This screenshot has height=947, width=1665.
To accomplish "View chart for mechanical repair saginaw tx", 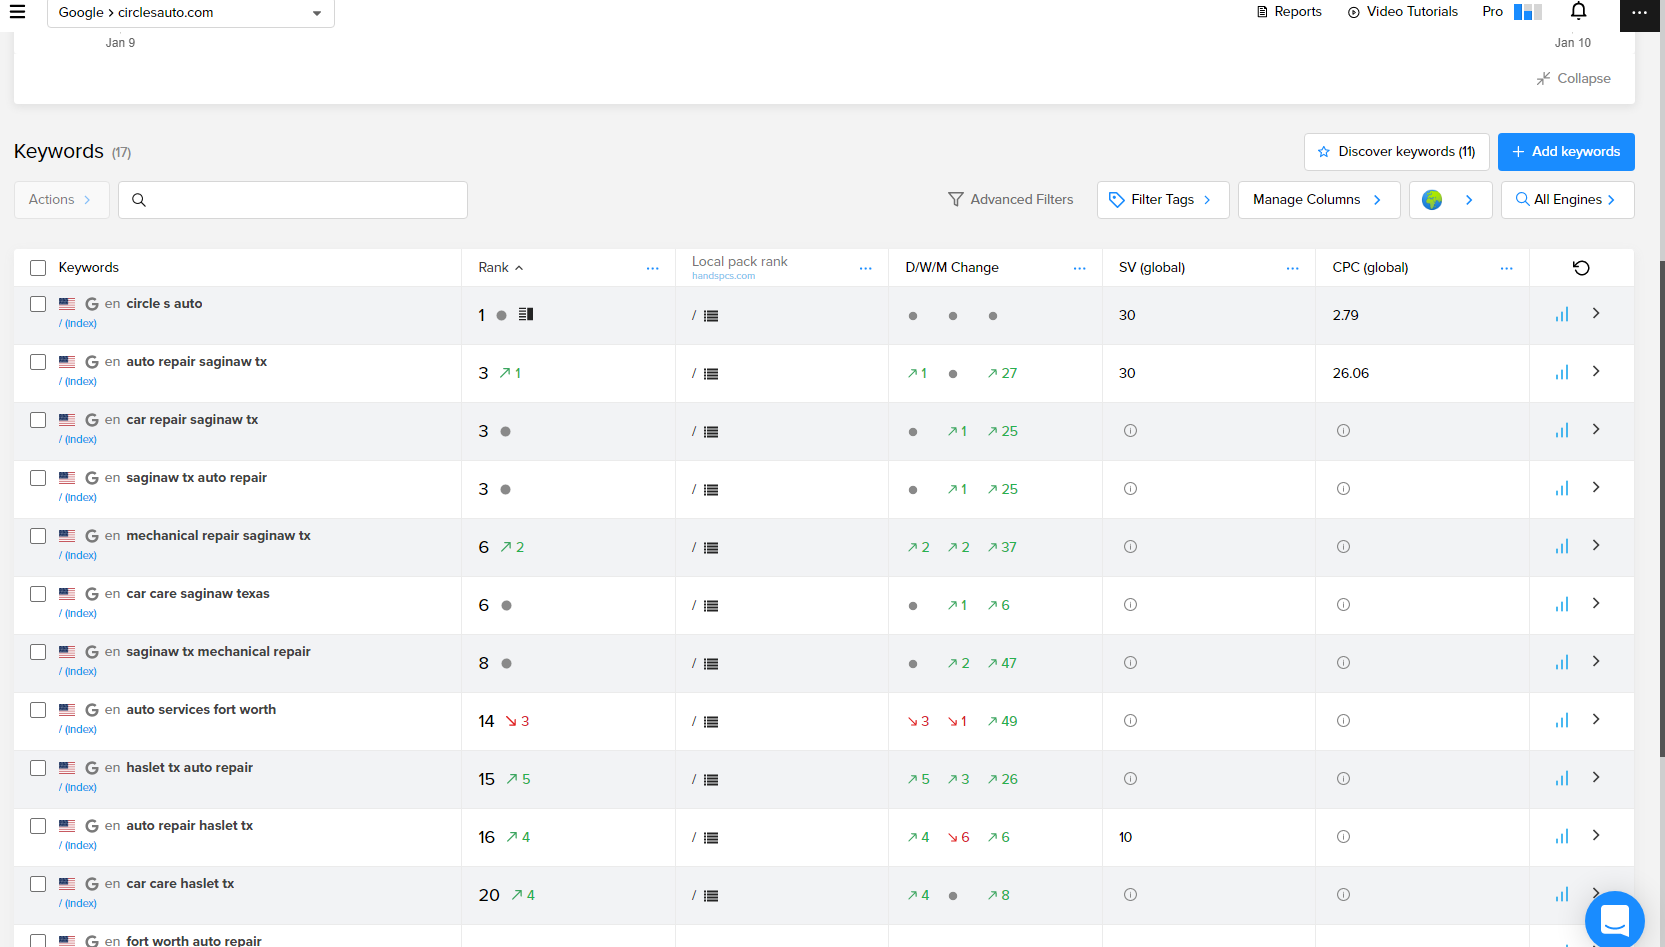I will (x=1562, y=547).
